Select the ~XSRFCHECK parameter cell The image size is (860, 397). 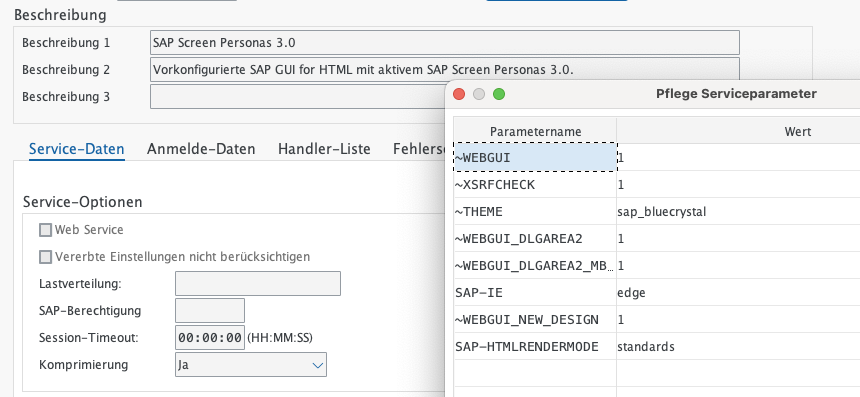[x=535, y=184]
